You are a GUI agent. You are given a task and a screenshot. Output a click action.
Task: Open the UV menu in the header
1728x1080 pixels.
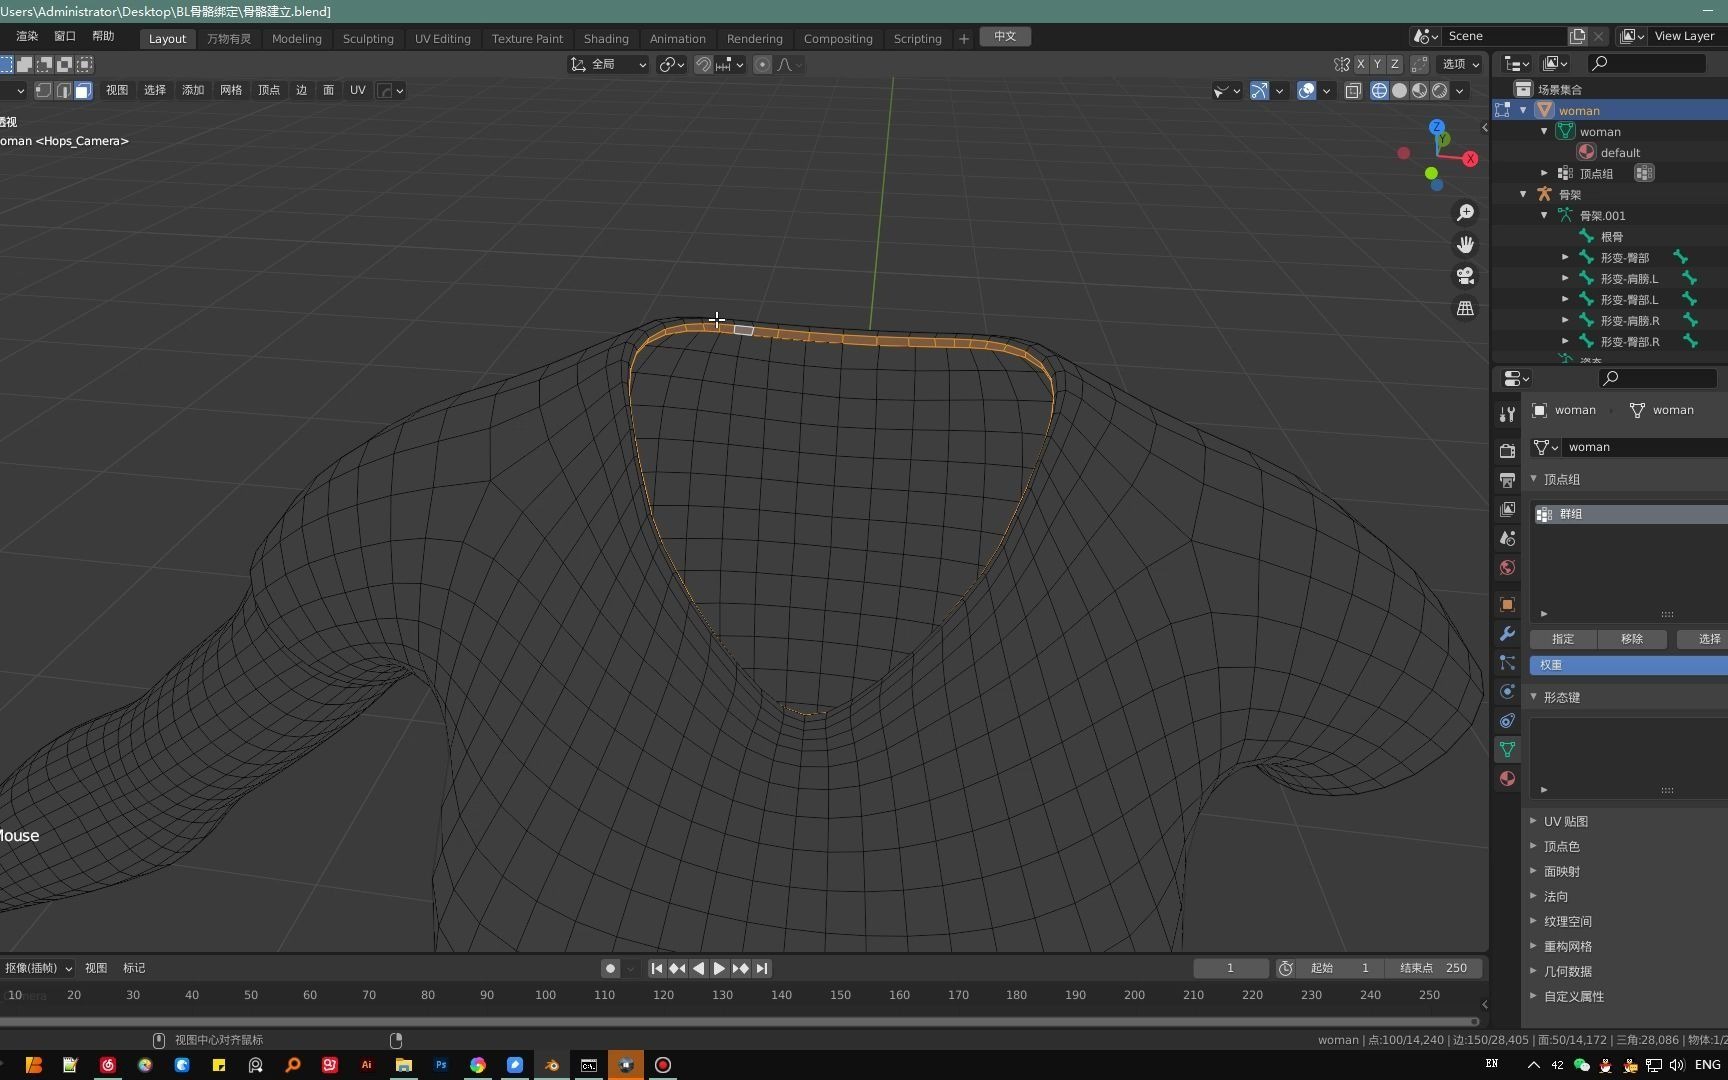click(x=357, y=90)
